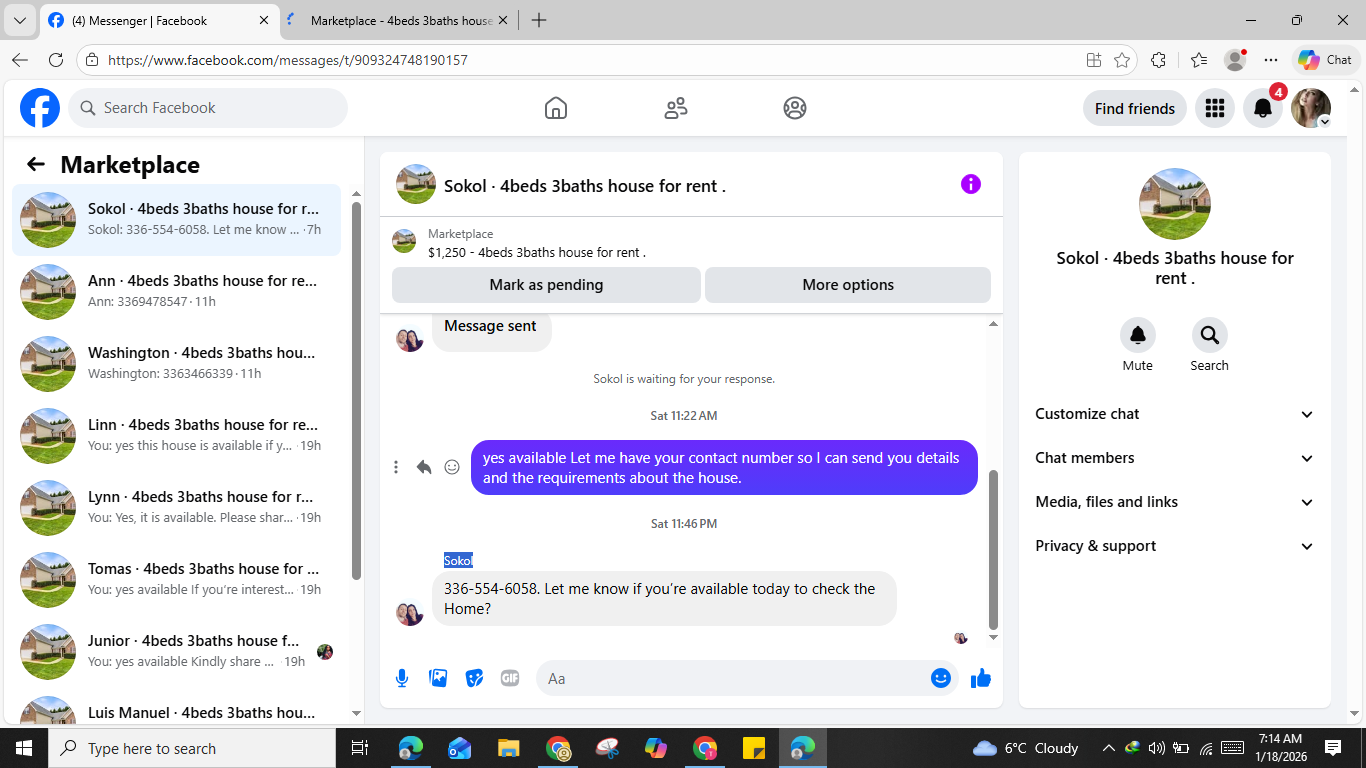This screenshot has height=768, width=1366.
Task: Open Luis Manuel conversation in the list
Action: (176, 708)
